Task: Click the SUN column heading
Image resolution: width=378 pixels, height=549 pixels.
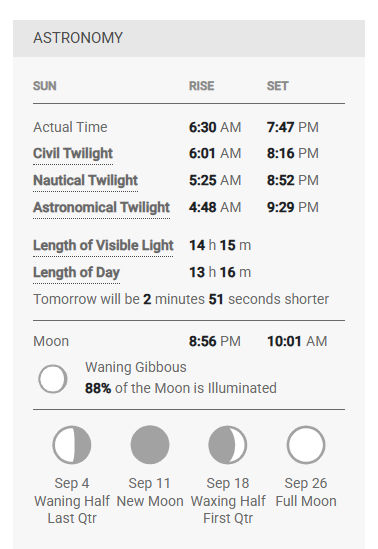Action: point(44,86)
